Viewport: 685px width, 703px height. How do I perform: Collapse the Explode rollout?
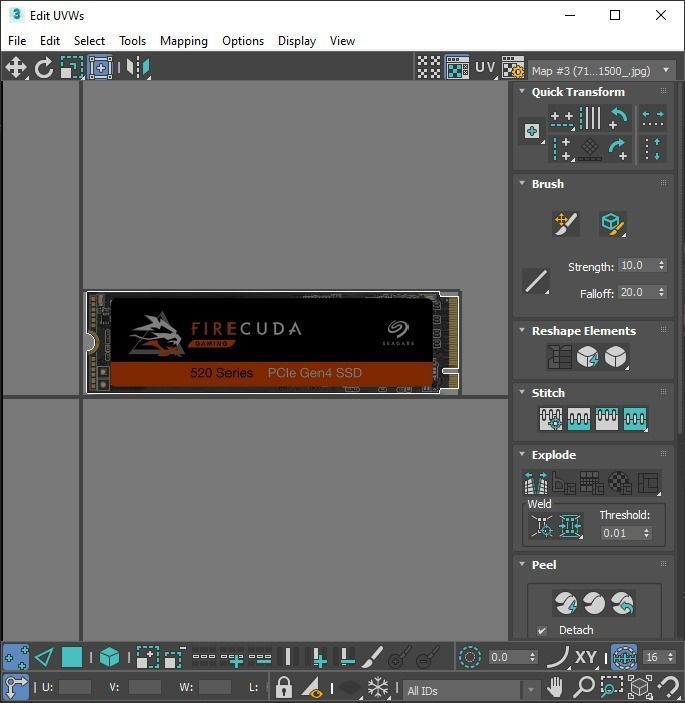tap(522, 454)
